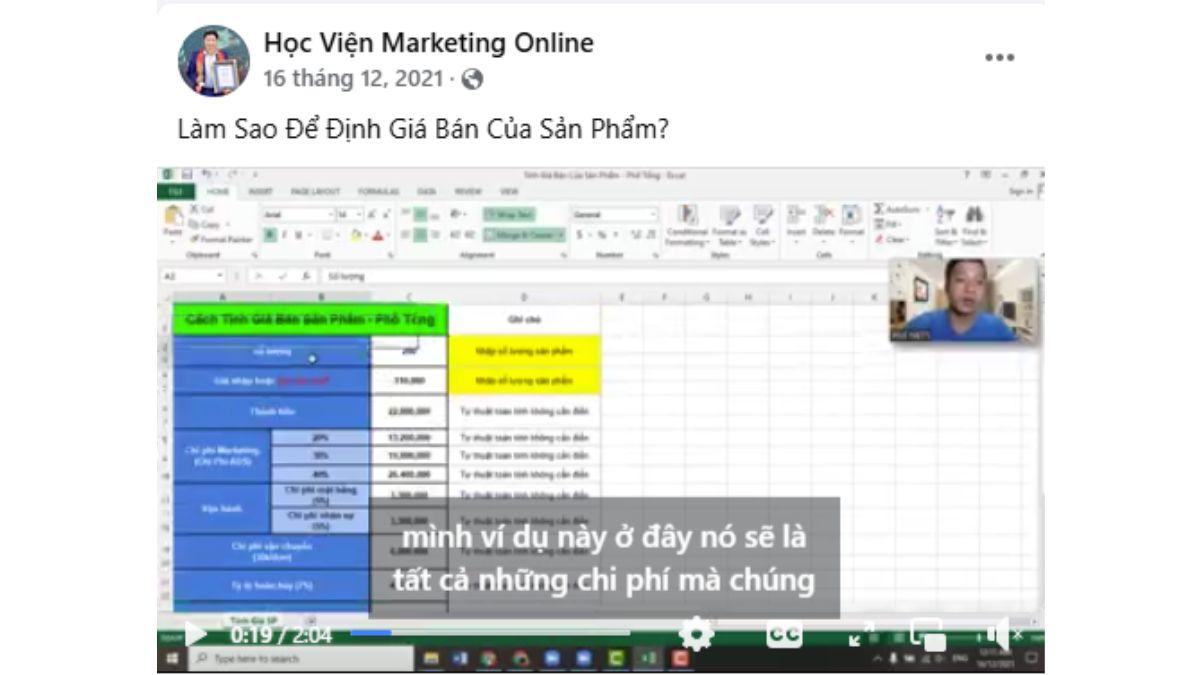Click the public audience globe icon
1200x675 pixels.
[472, 79]
